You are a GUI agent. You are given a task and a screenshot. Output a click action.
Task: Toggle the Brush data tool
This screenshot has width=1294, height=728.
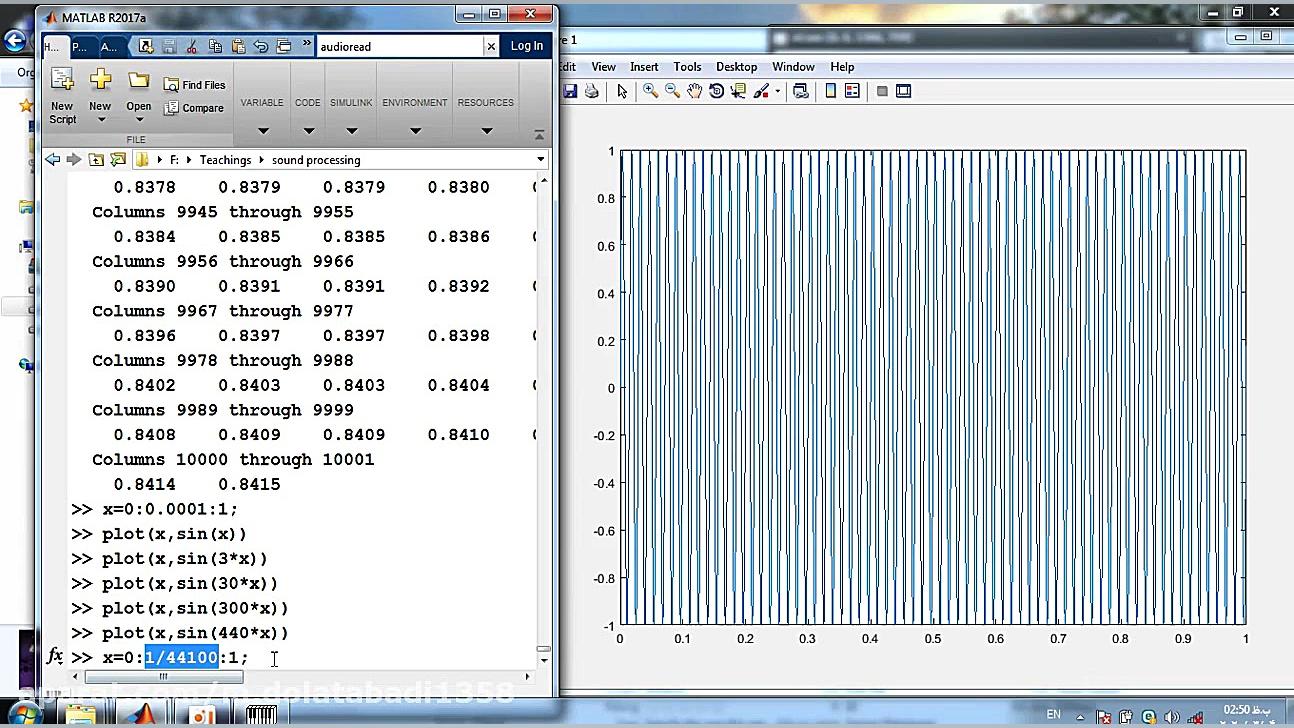click(x=762, y=91)
